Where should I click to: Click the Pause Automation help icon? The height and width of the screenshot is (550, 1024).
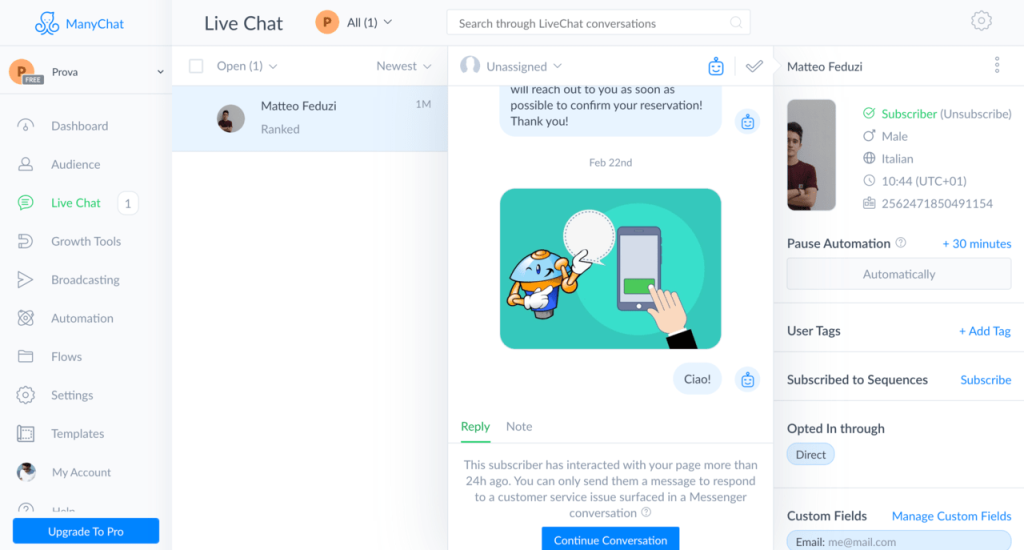901,243
